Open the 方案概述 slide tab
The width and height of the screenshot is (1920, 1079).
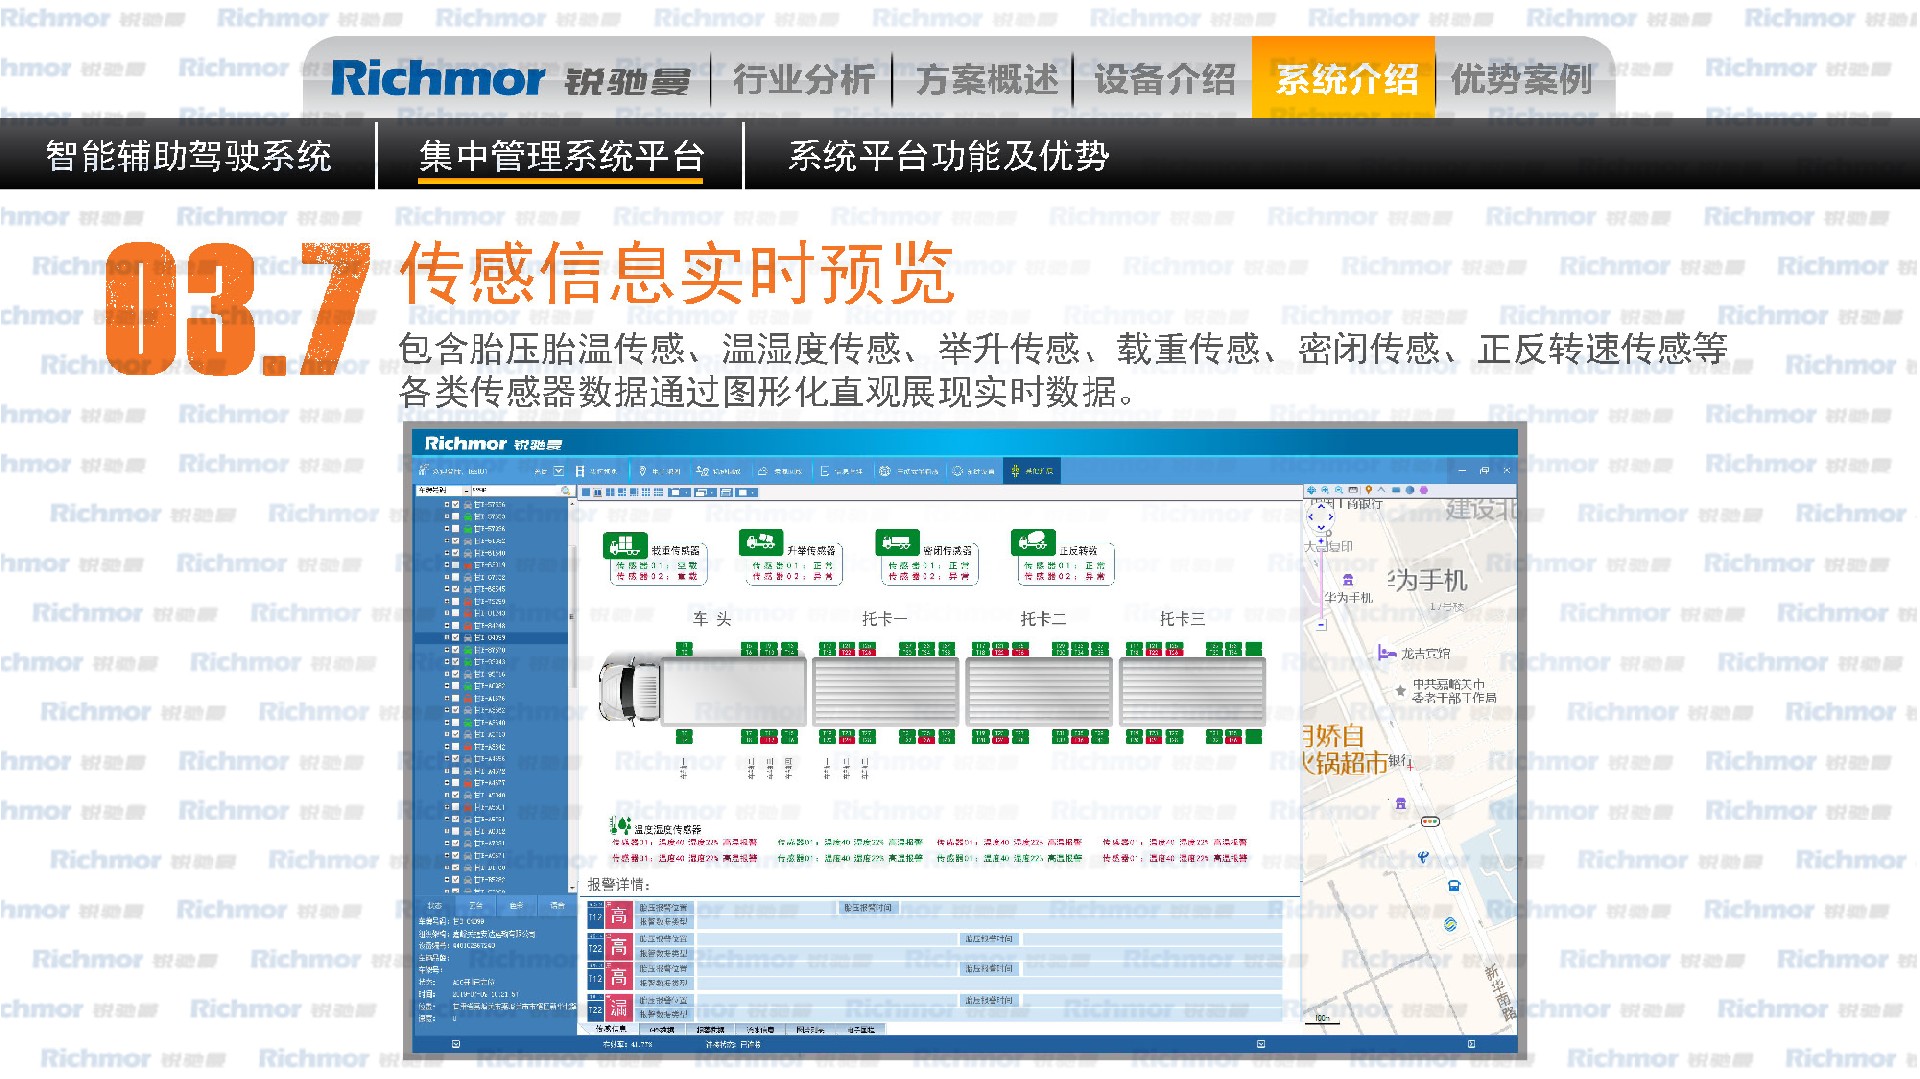[986, 79]
